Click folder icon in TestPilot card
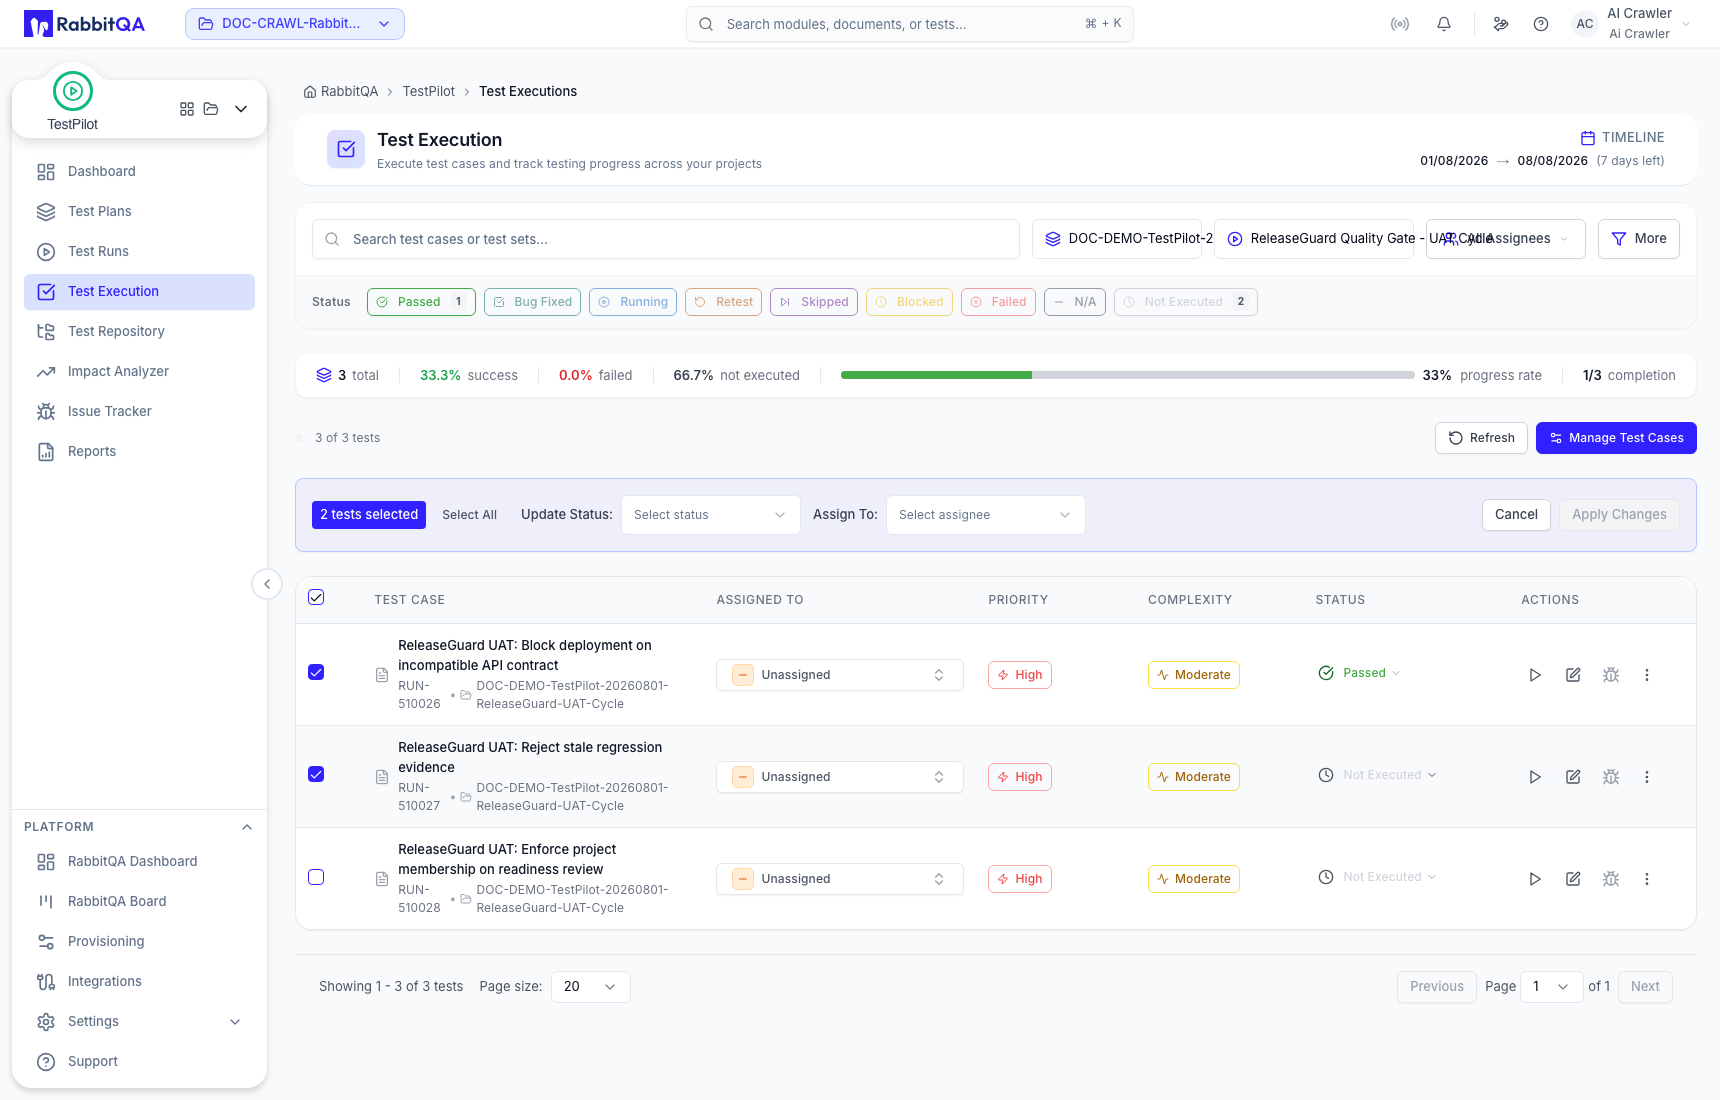 [211, 109]
